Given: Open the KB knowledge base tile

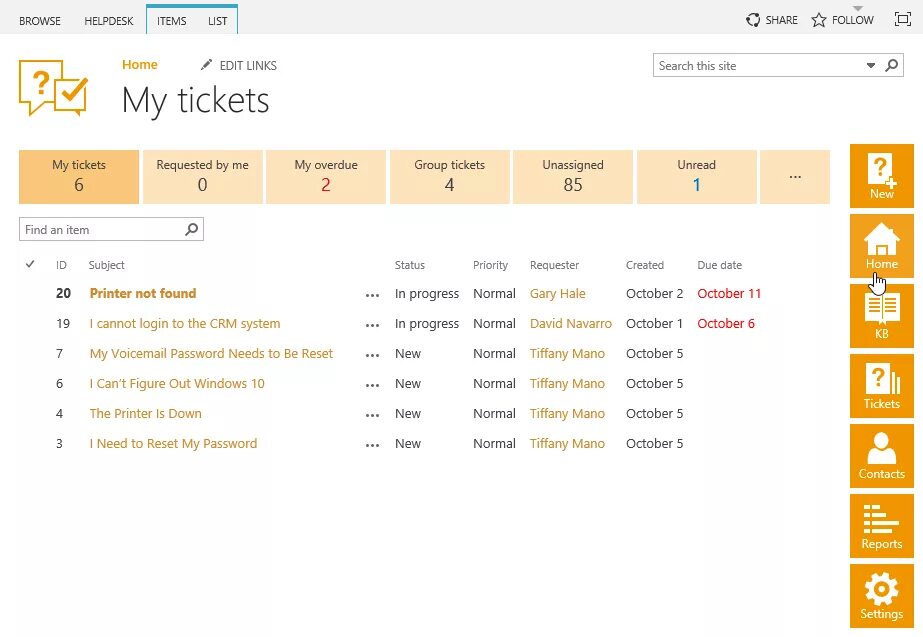Looking at the screenshot, I should coord(881,315).
